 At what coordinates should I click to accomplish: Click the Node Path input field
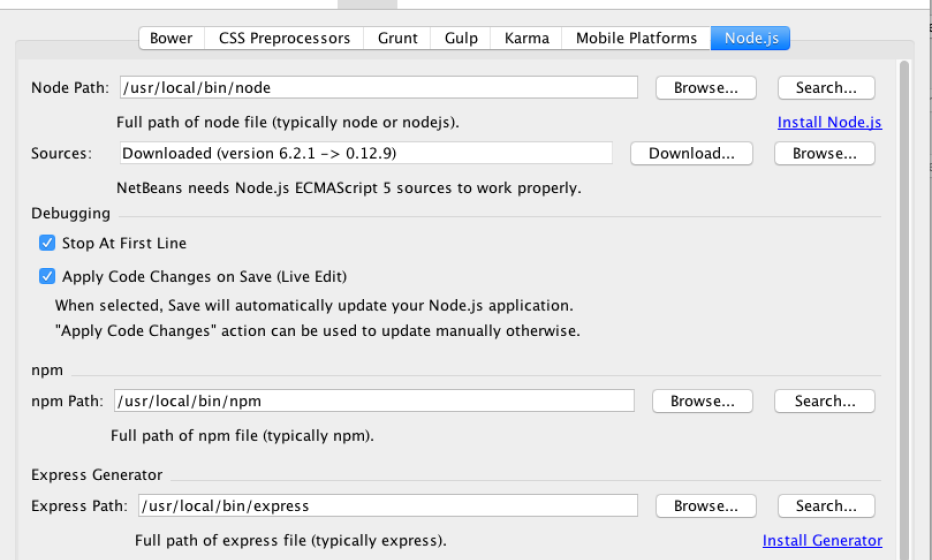378,88
